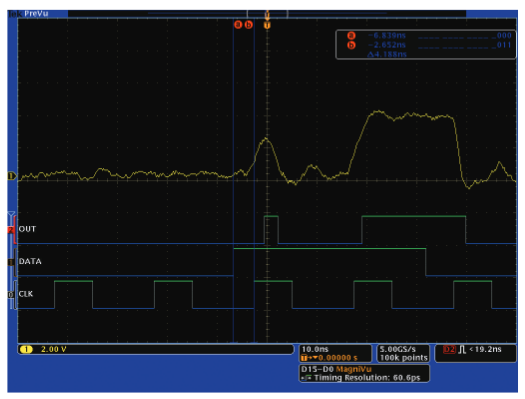Click the digital group handle above OUT channel
Viewport: 525px width, 399px height.
pos(11,214)
